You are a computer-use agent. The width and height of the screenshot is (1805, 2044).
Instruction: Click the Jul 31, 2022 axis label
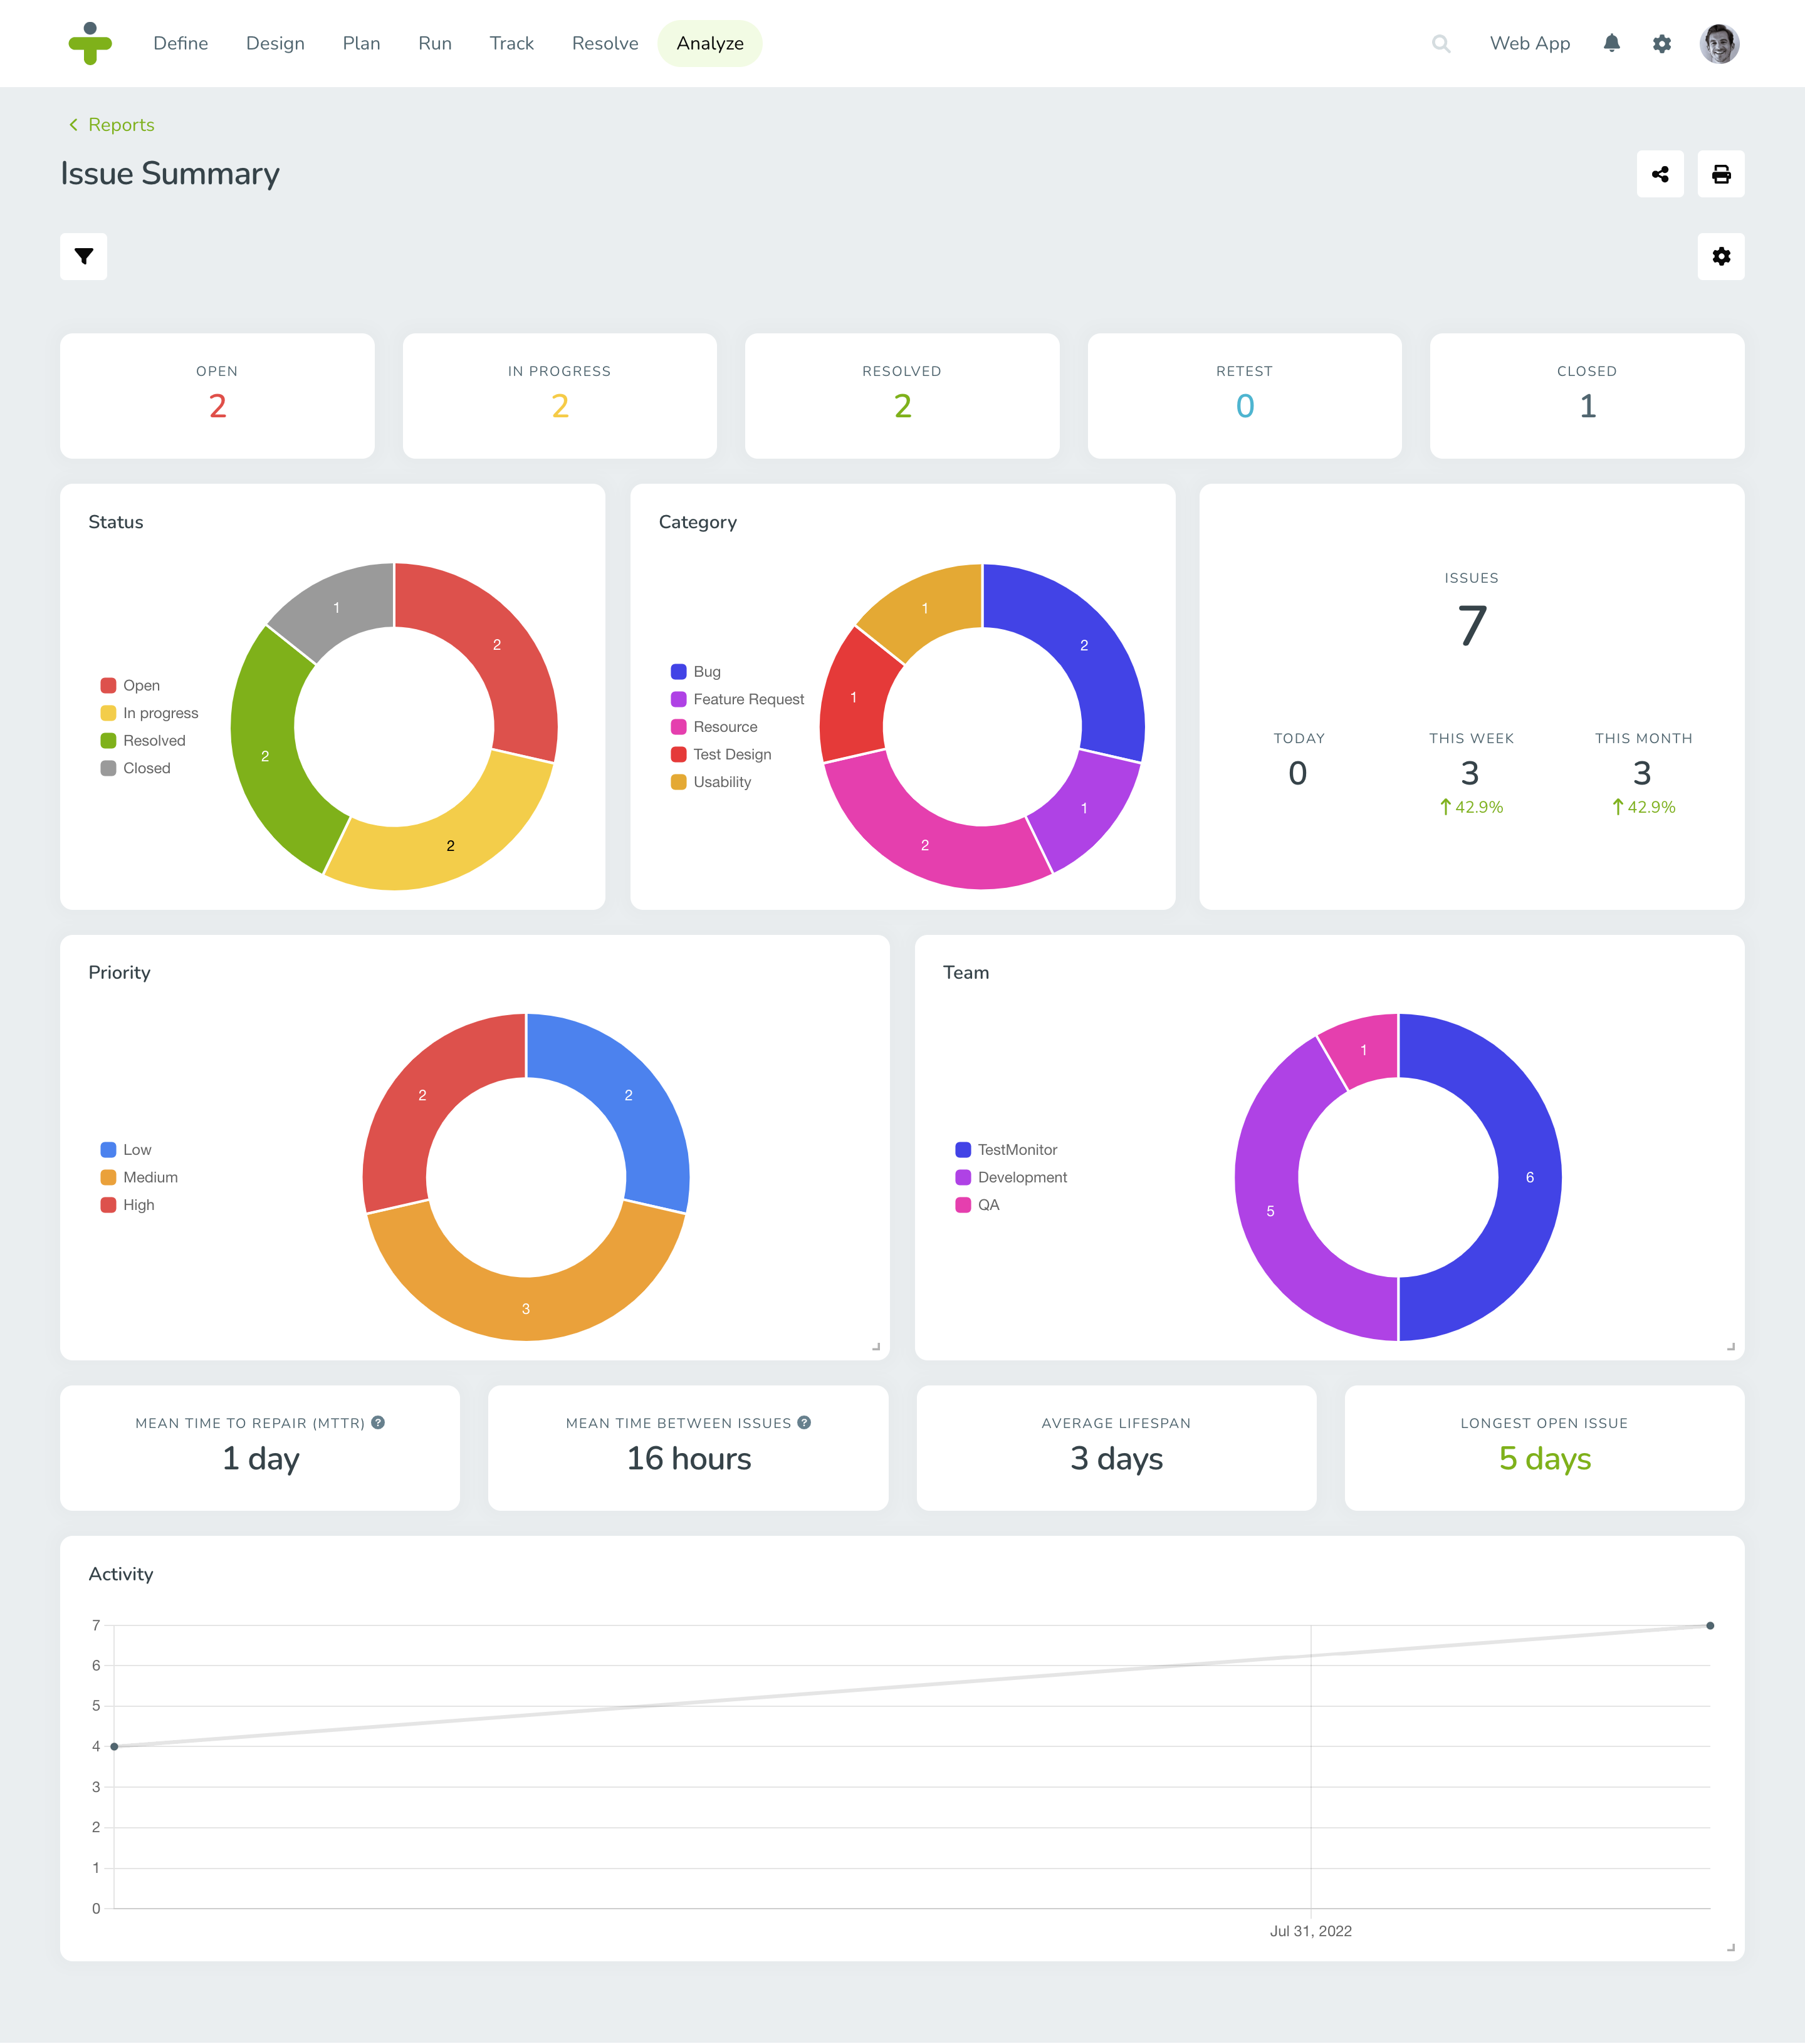tap(1310, 1931)
